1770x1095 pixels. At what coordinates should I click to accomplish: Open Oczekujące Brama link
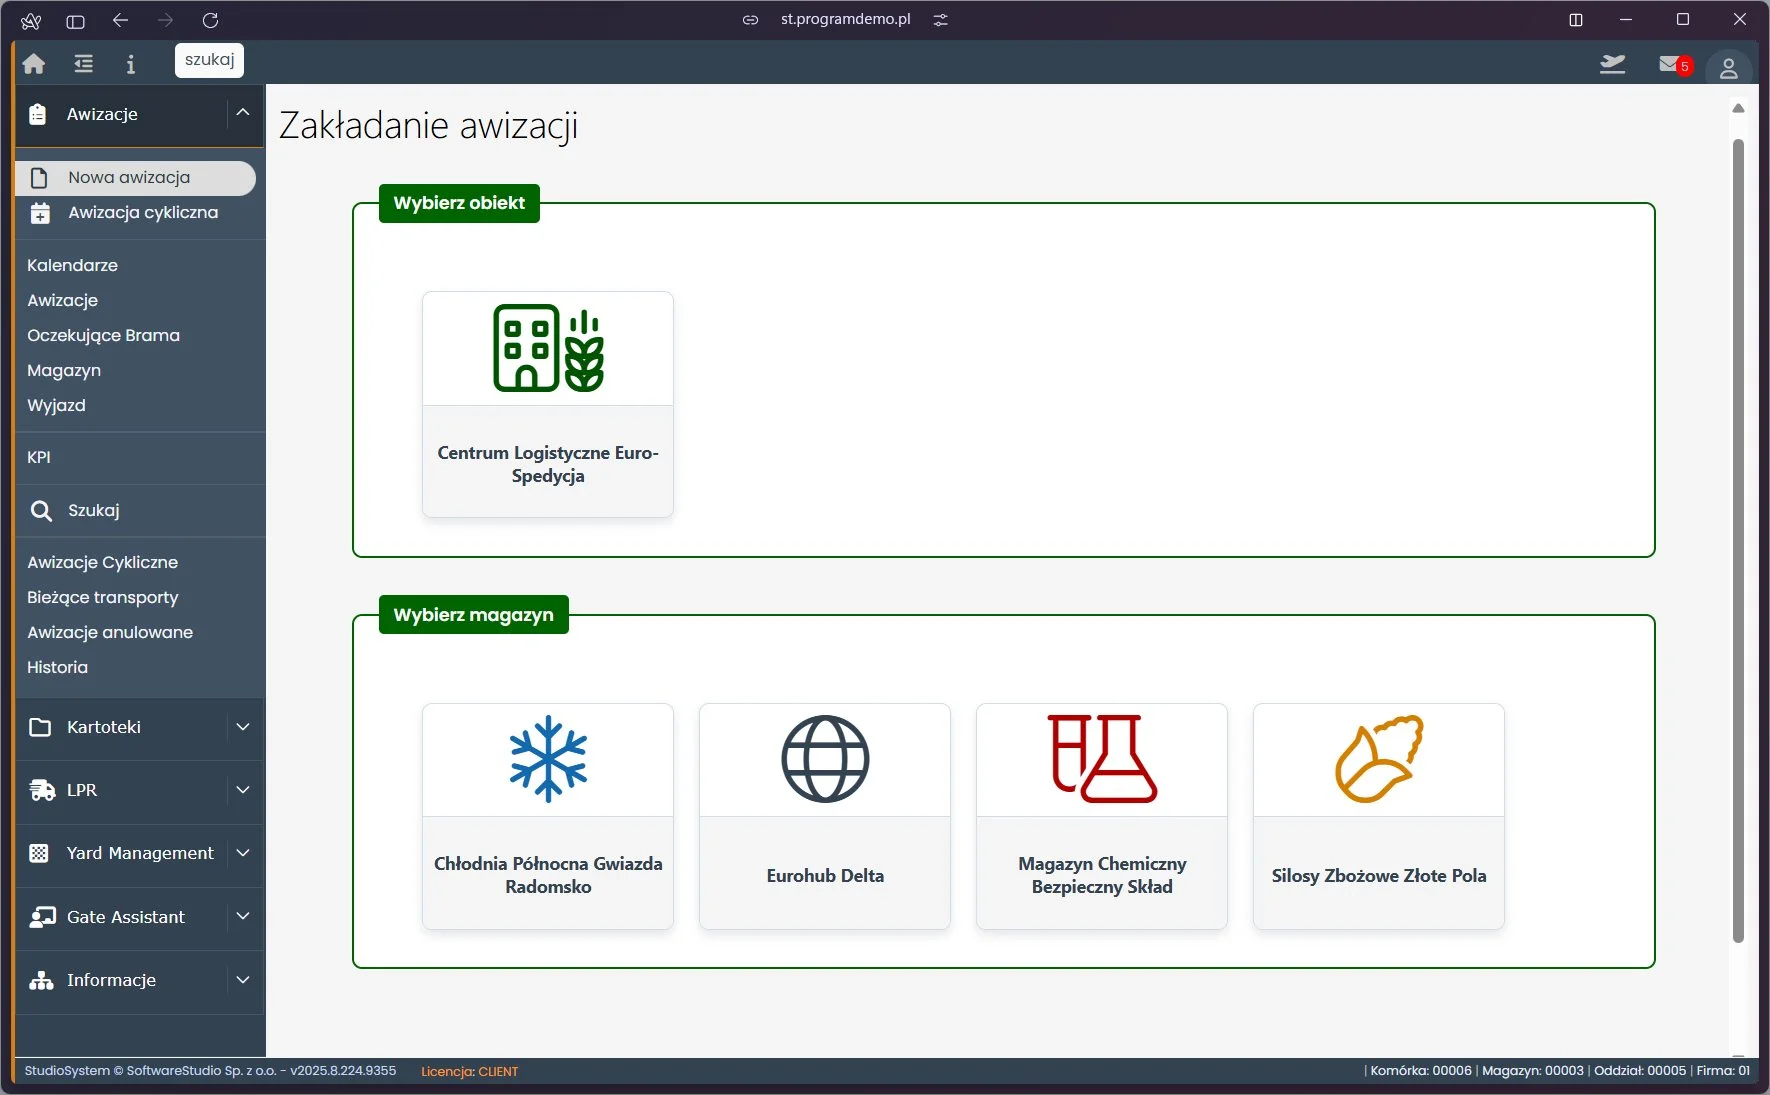pos(103,335)
